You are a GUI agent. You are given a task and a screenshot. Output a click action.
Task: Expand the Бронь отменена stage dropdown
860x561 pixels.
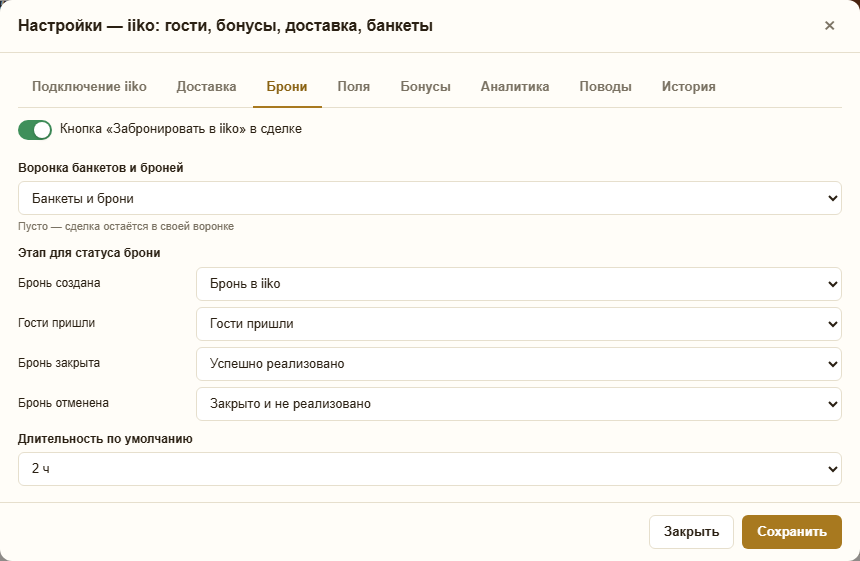519,404
